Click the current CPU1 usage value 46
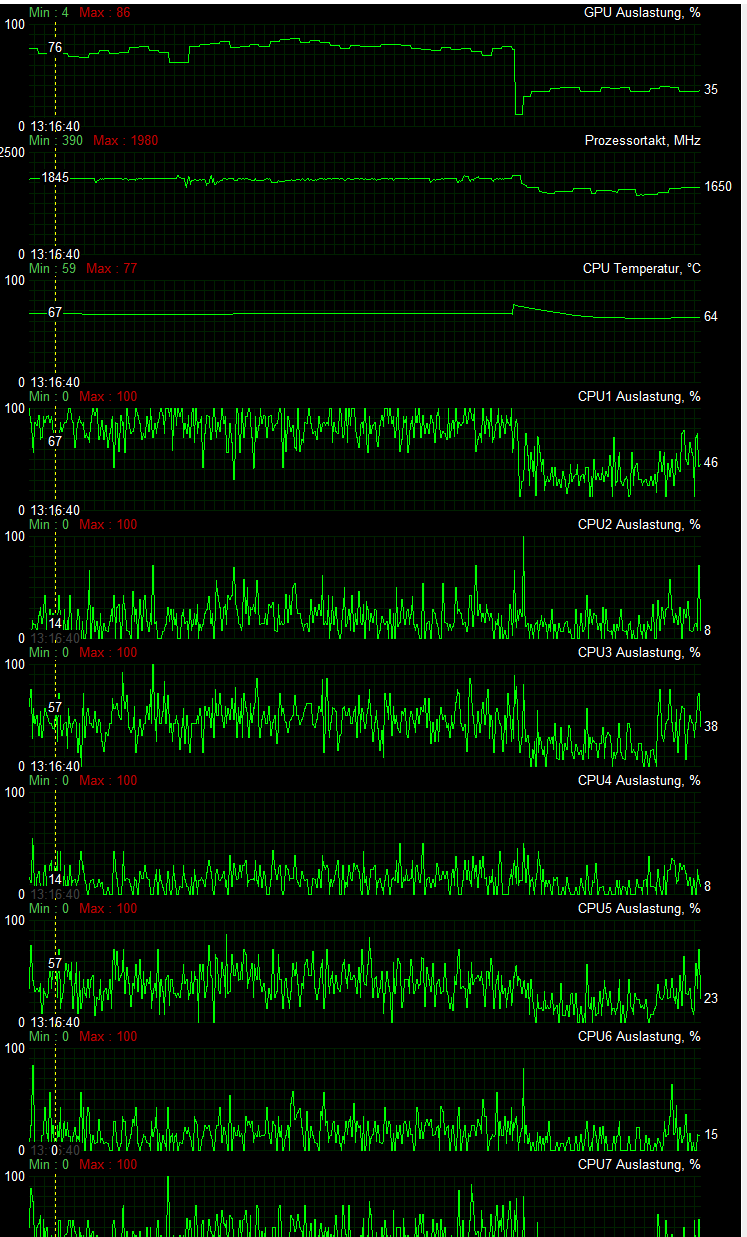 (710, 463)
